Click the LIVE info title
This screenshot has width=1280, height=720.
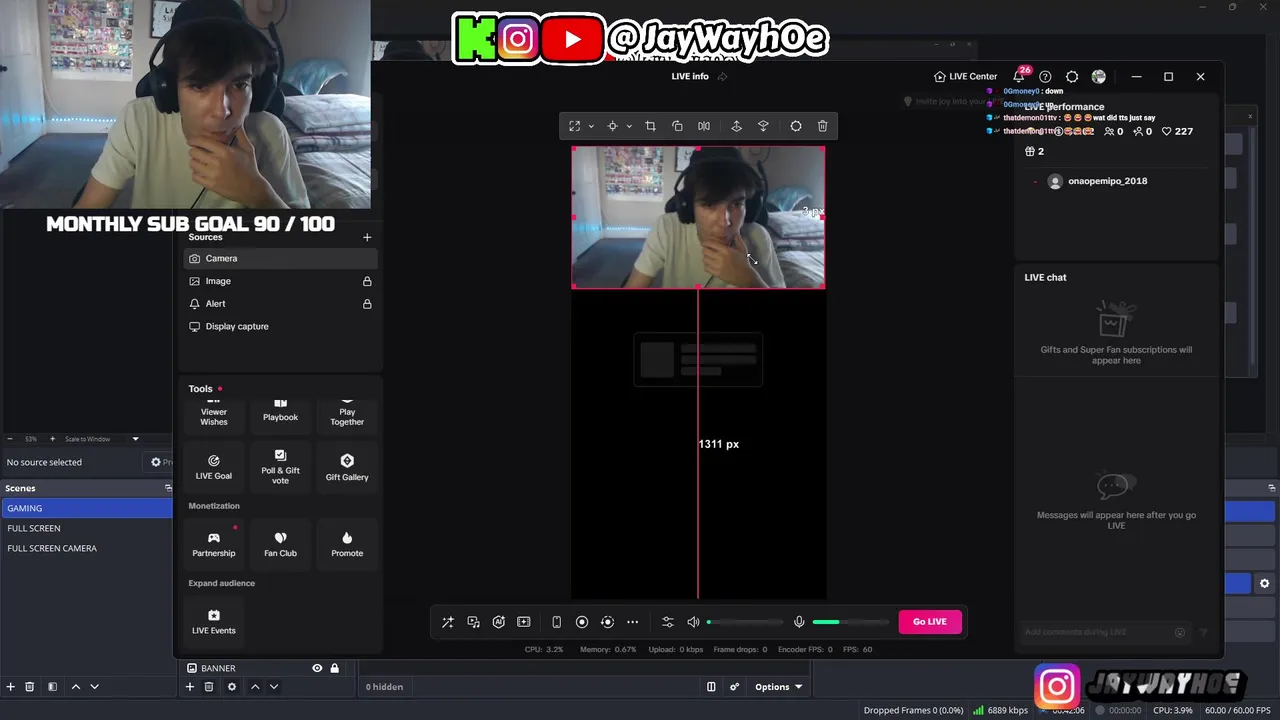point(690,76)
